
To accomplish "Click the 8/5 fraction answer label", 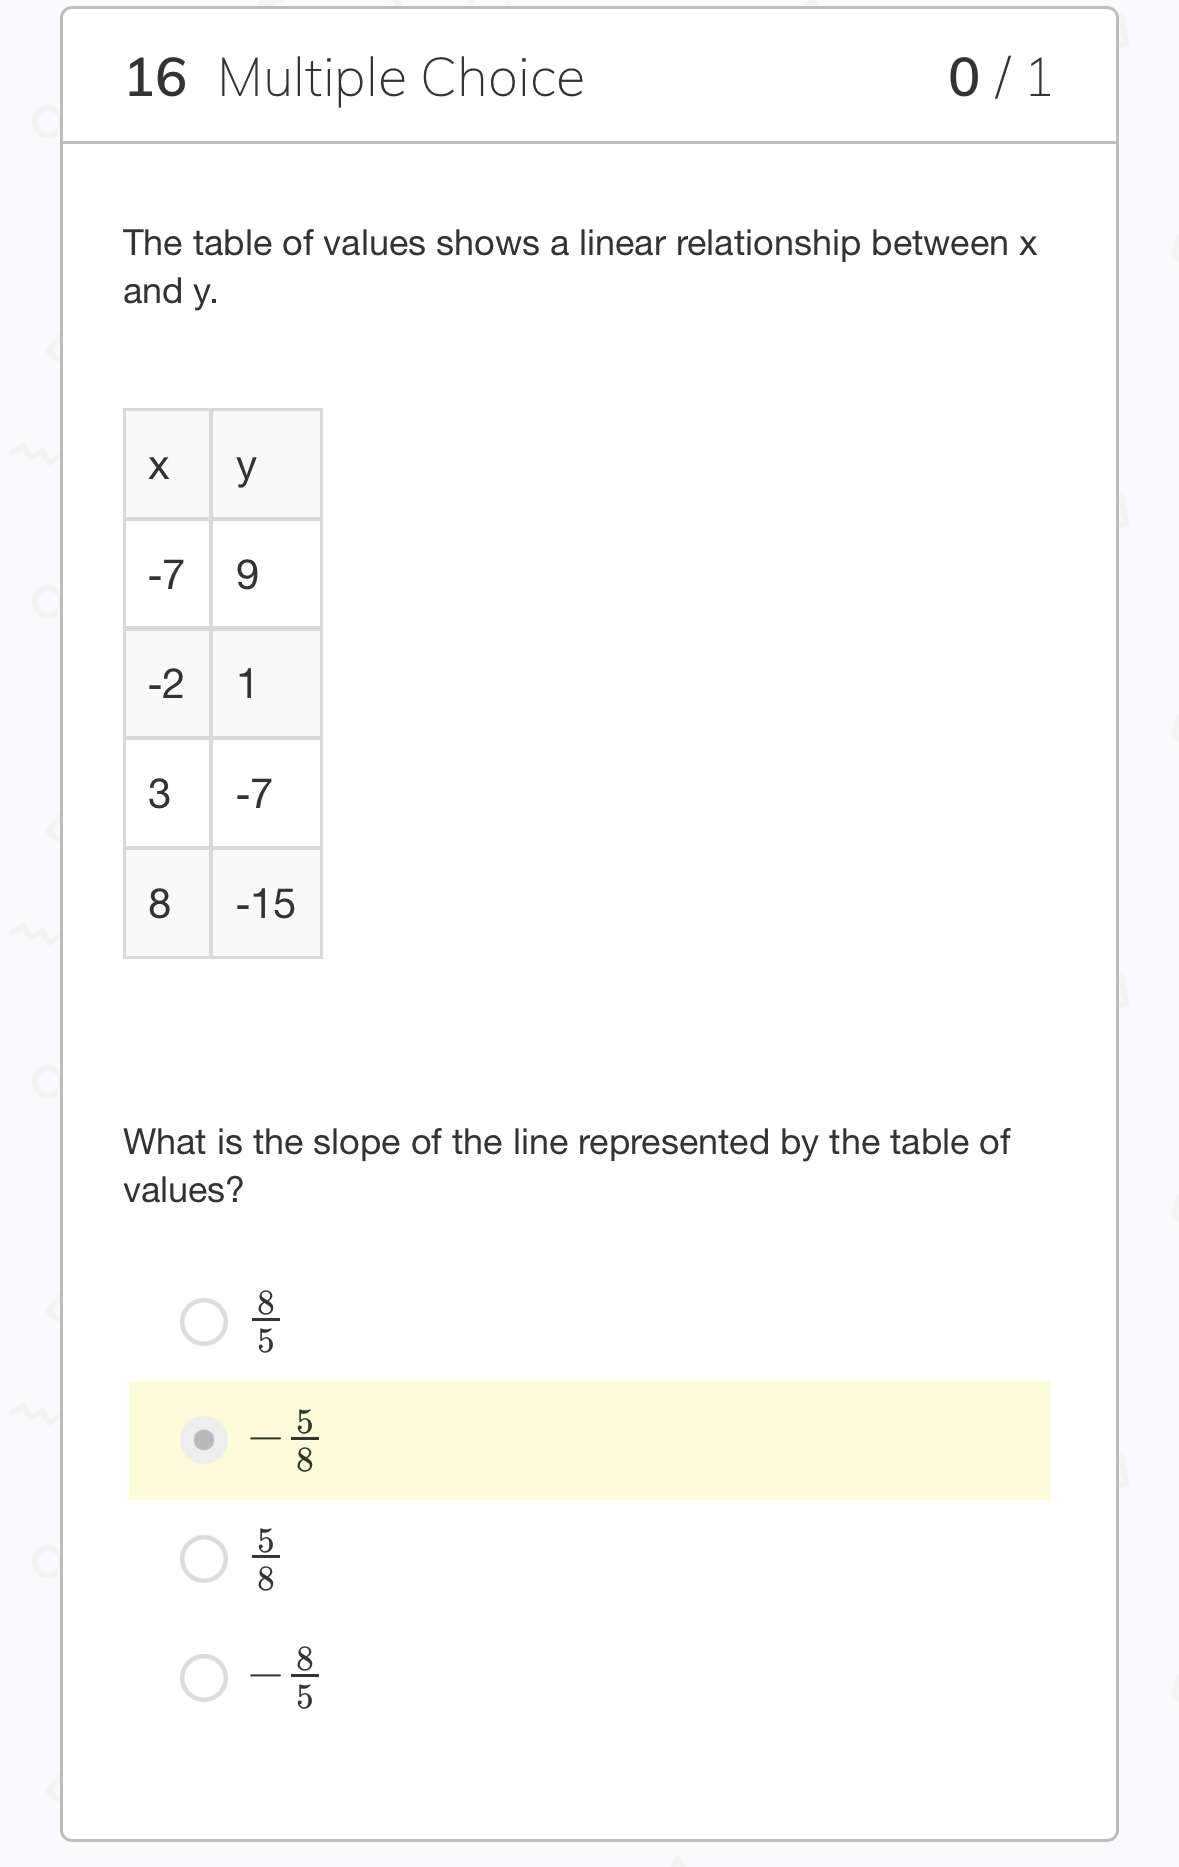I will click(265, 1322).
